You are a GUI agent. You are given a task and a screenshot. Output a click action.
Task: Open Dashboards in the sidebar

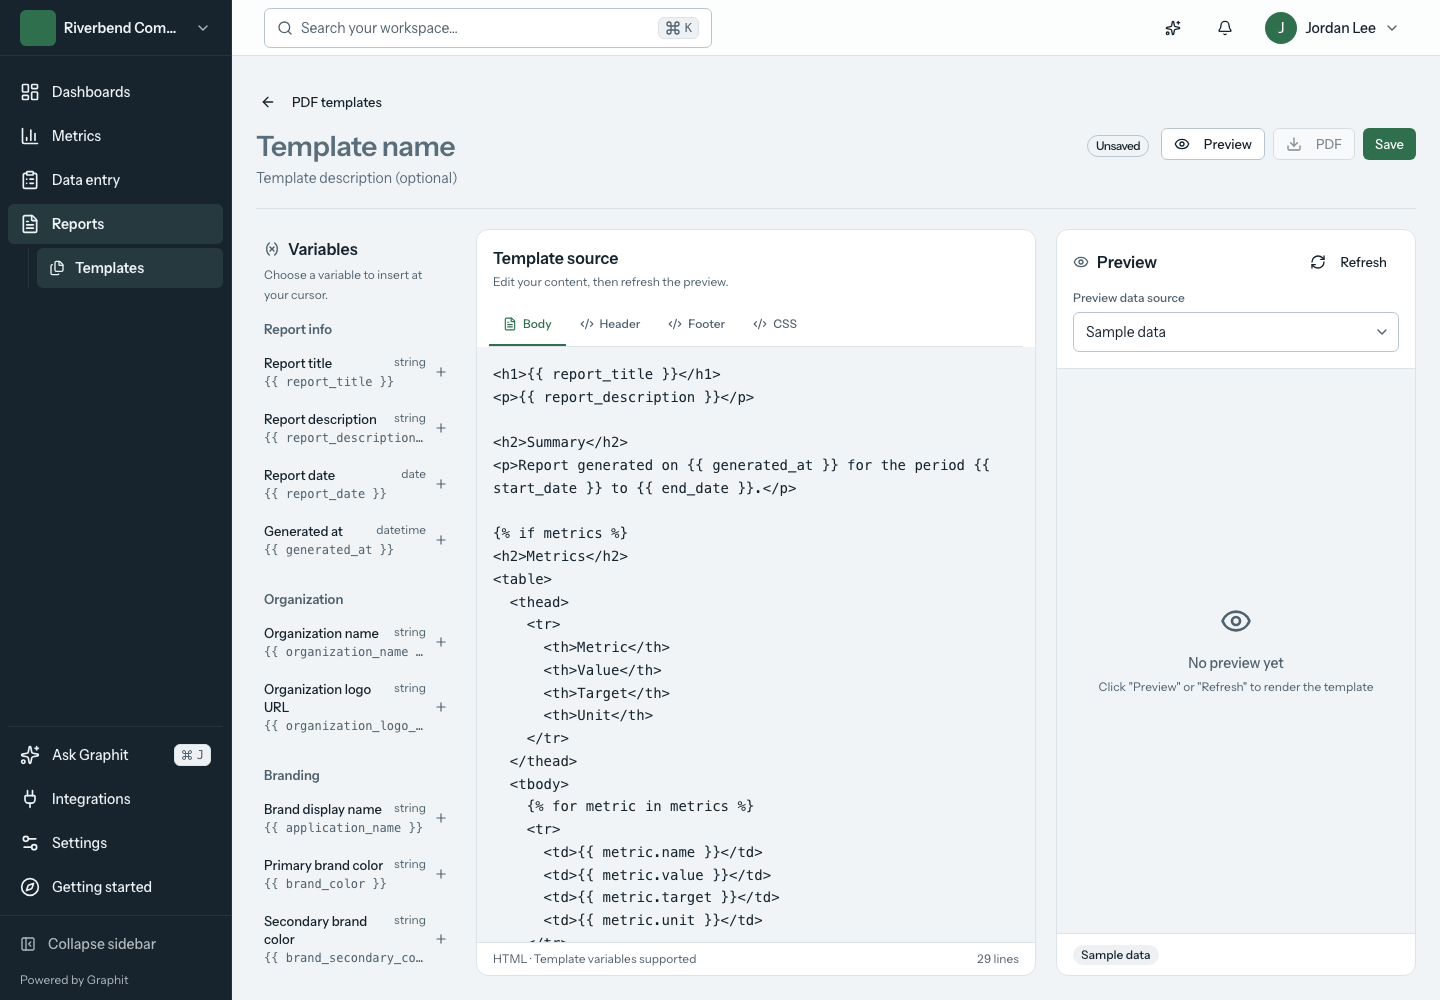tap(116, 92)
